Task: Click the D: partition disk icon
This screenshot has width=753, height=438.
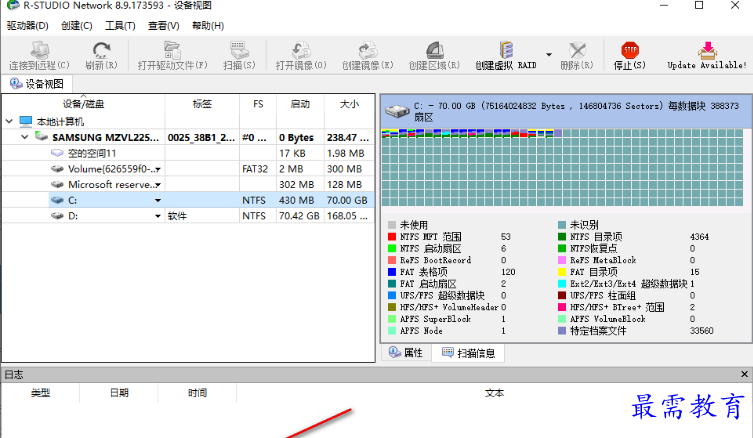Action: (57, 216)
